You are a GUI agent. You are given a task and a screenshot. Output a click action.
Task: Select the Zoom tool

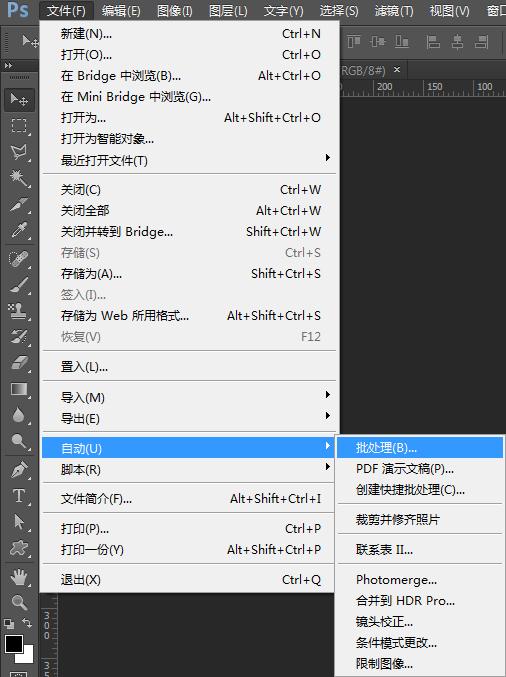coord(19,602)
